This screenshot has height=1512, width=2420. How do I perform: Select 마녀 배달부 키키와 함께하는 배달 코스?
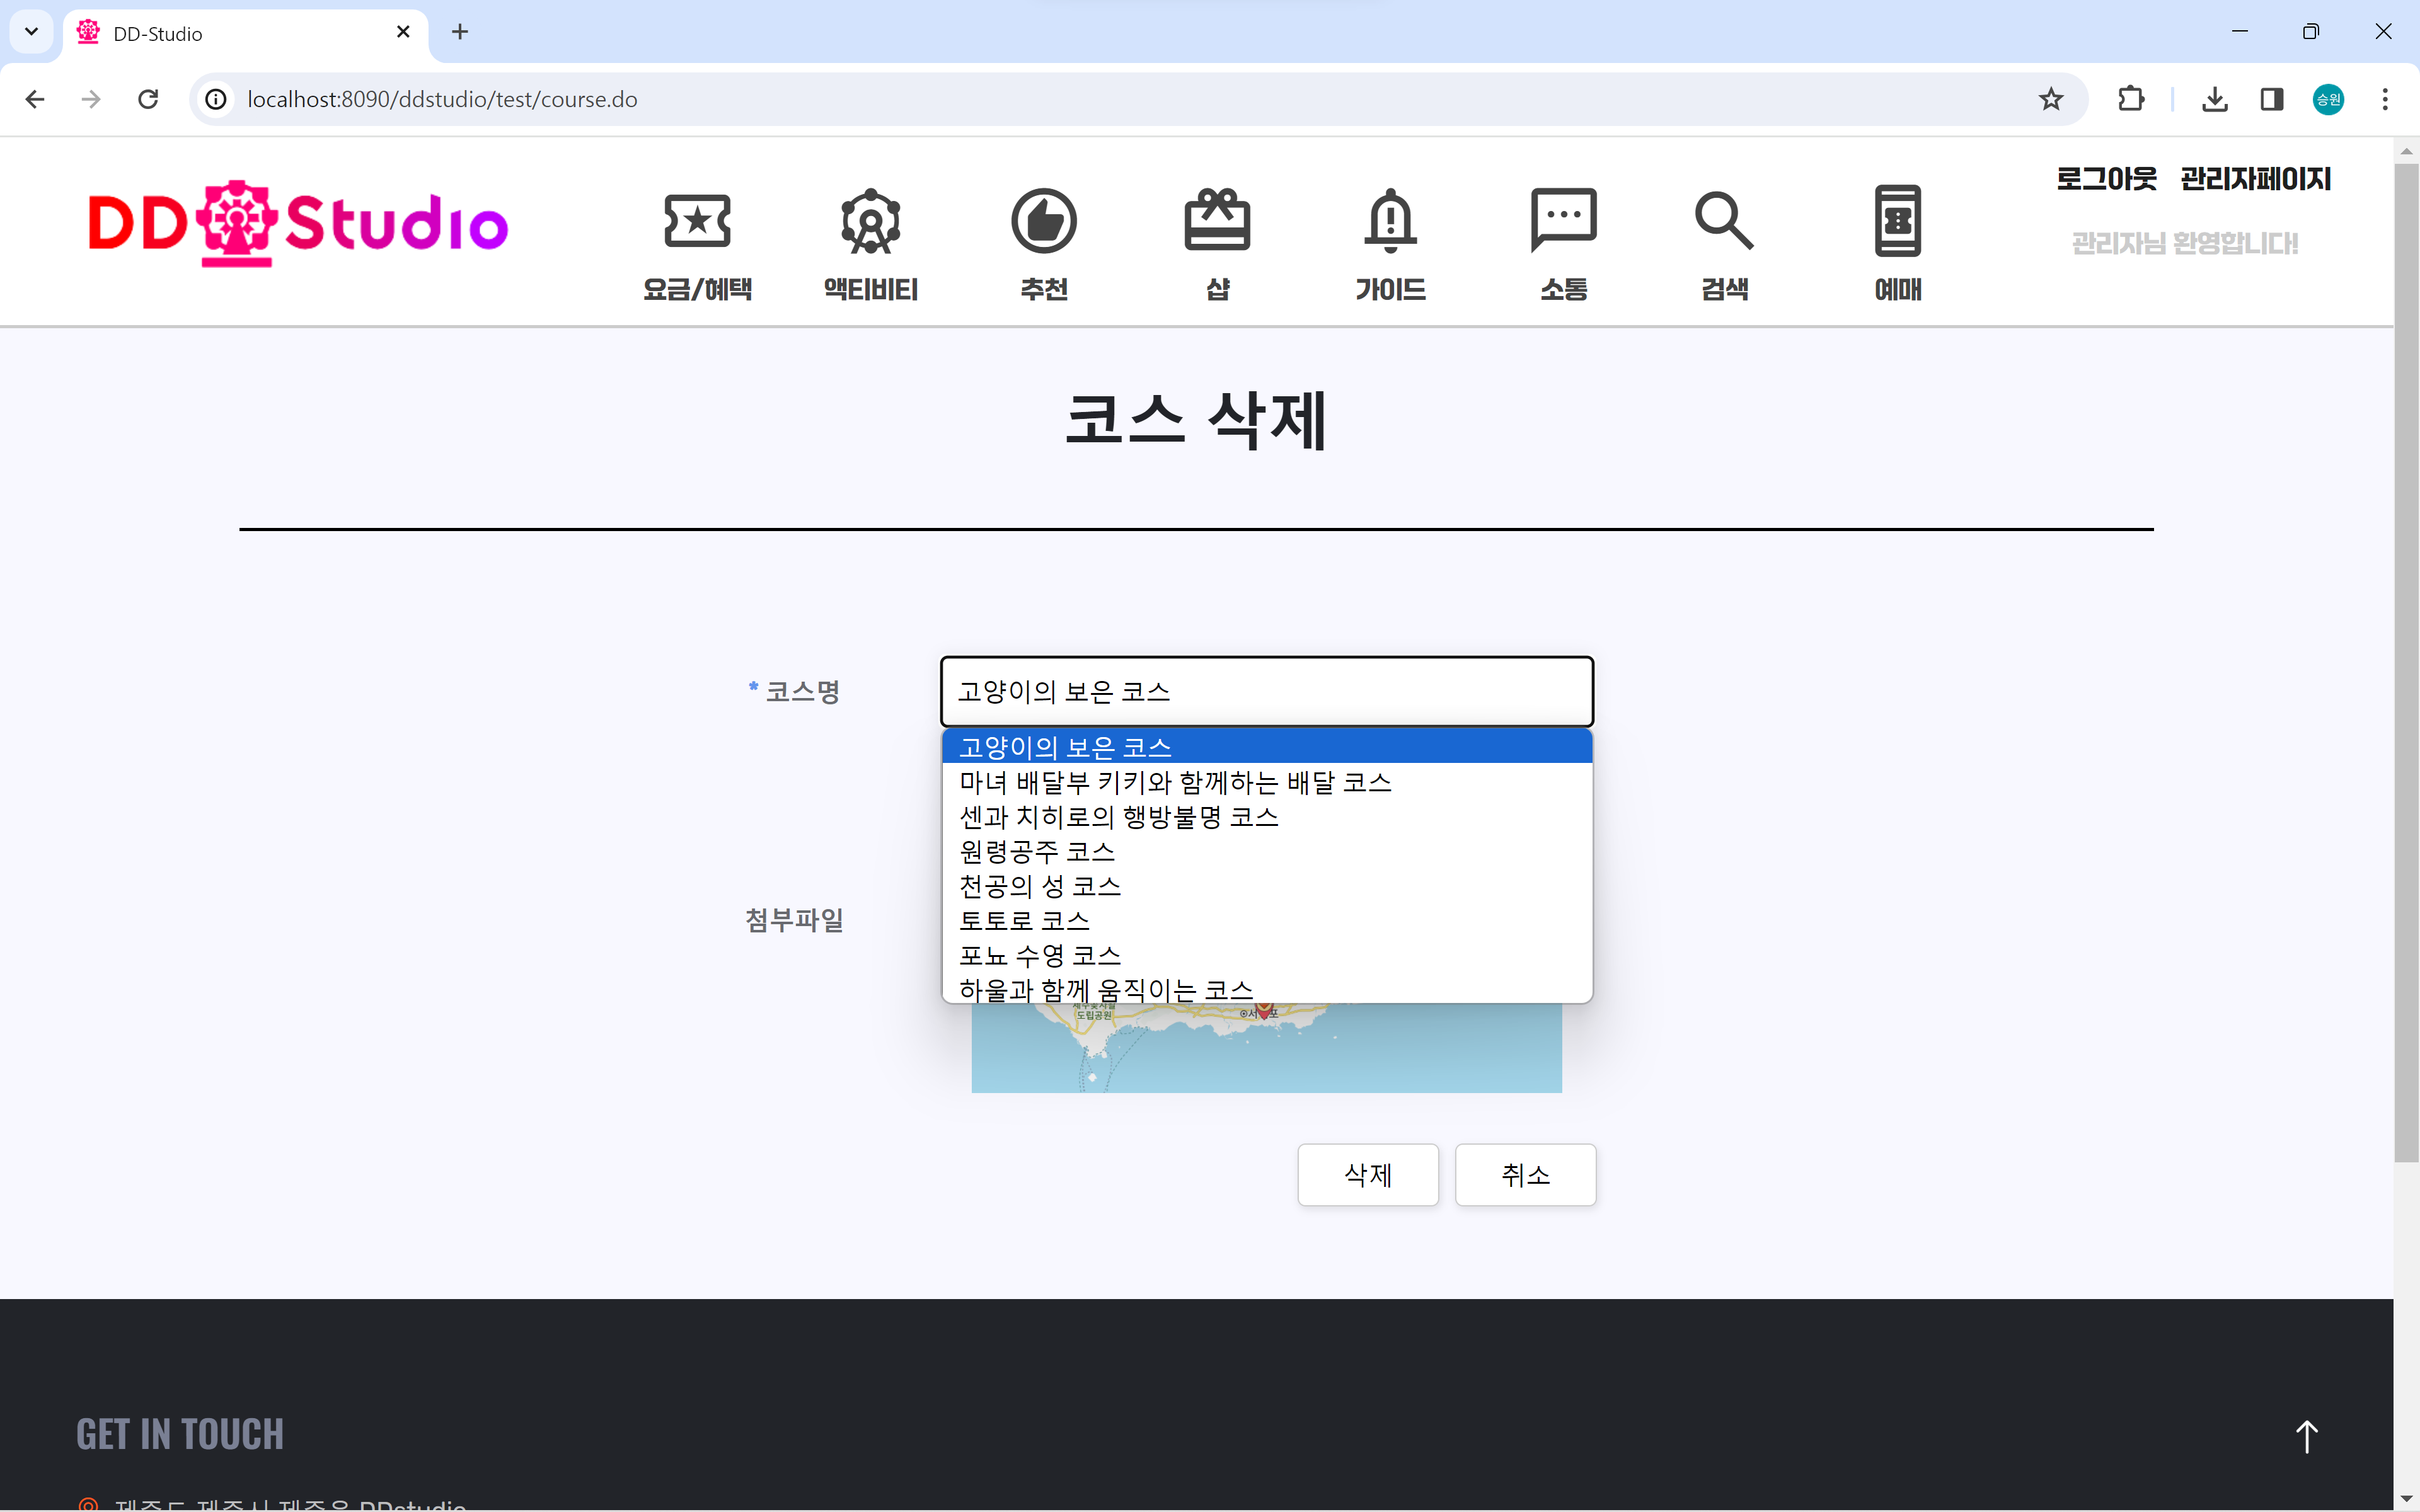[1267, 782]
